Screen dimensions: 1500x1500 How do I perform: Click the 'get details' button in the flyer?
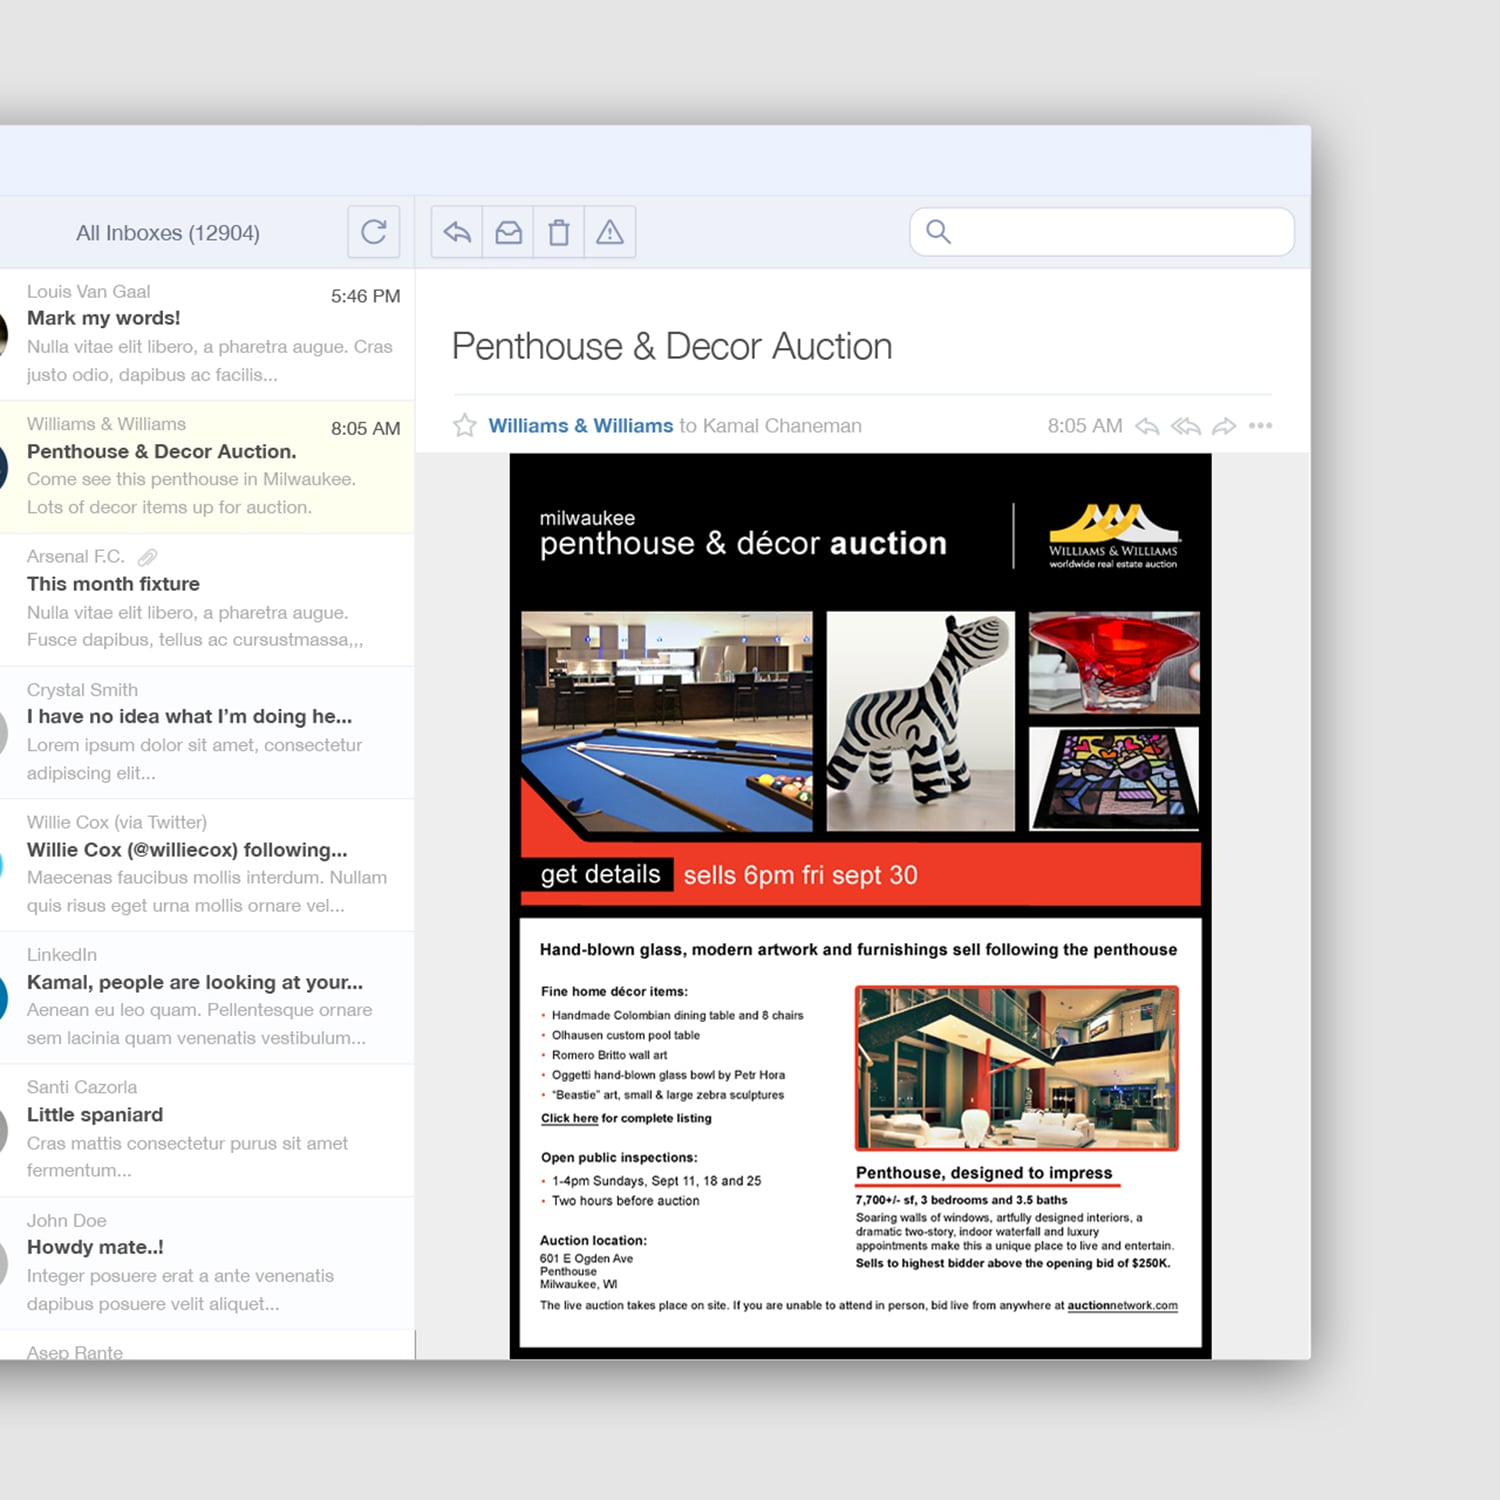point(600,875)
